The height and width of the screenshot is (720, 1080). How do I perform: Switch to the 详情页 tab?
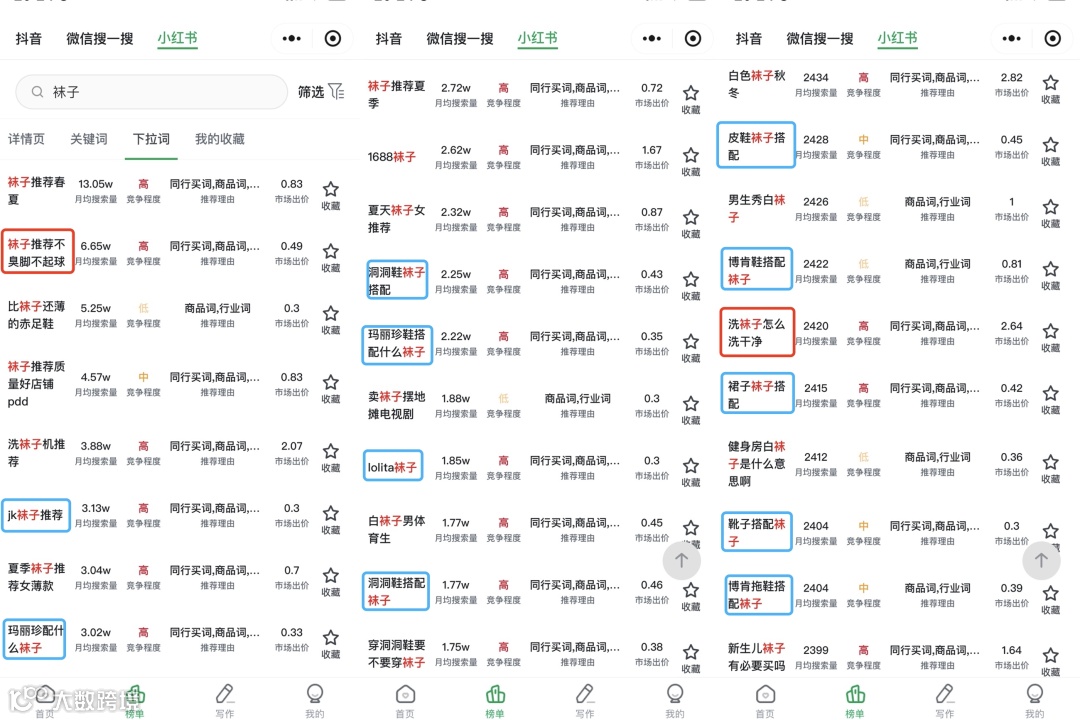click(x=26, y=139)
